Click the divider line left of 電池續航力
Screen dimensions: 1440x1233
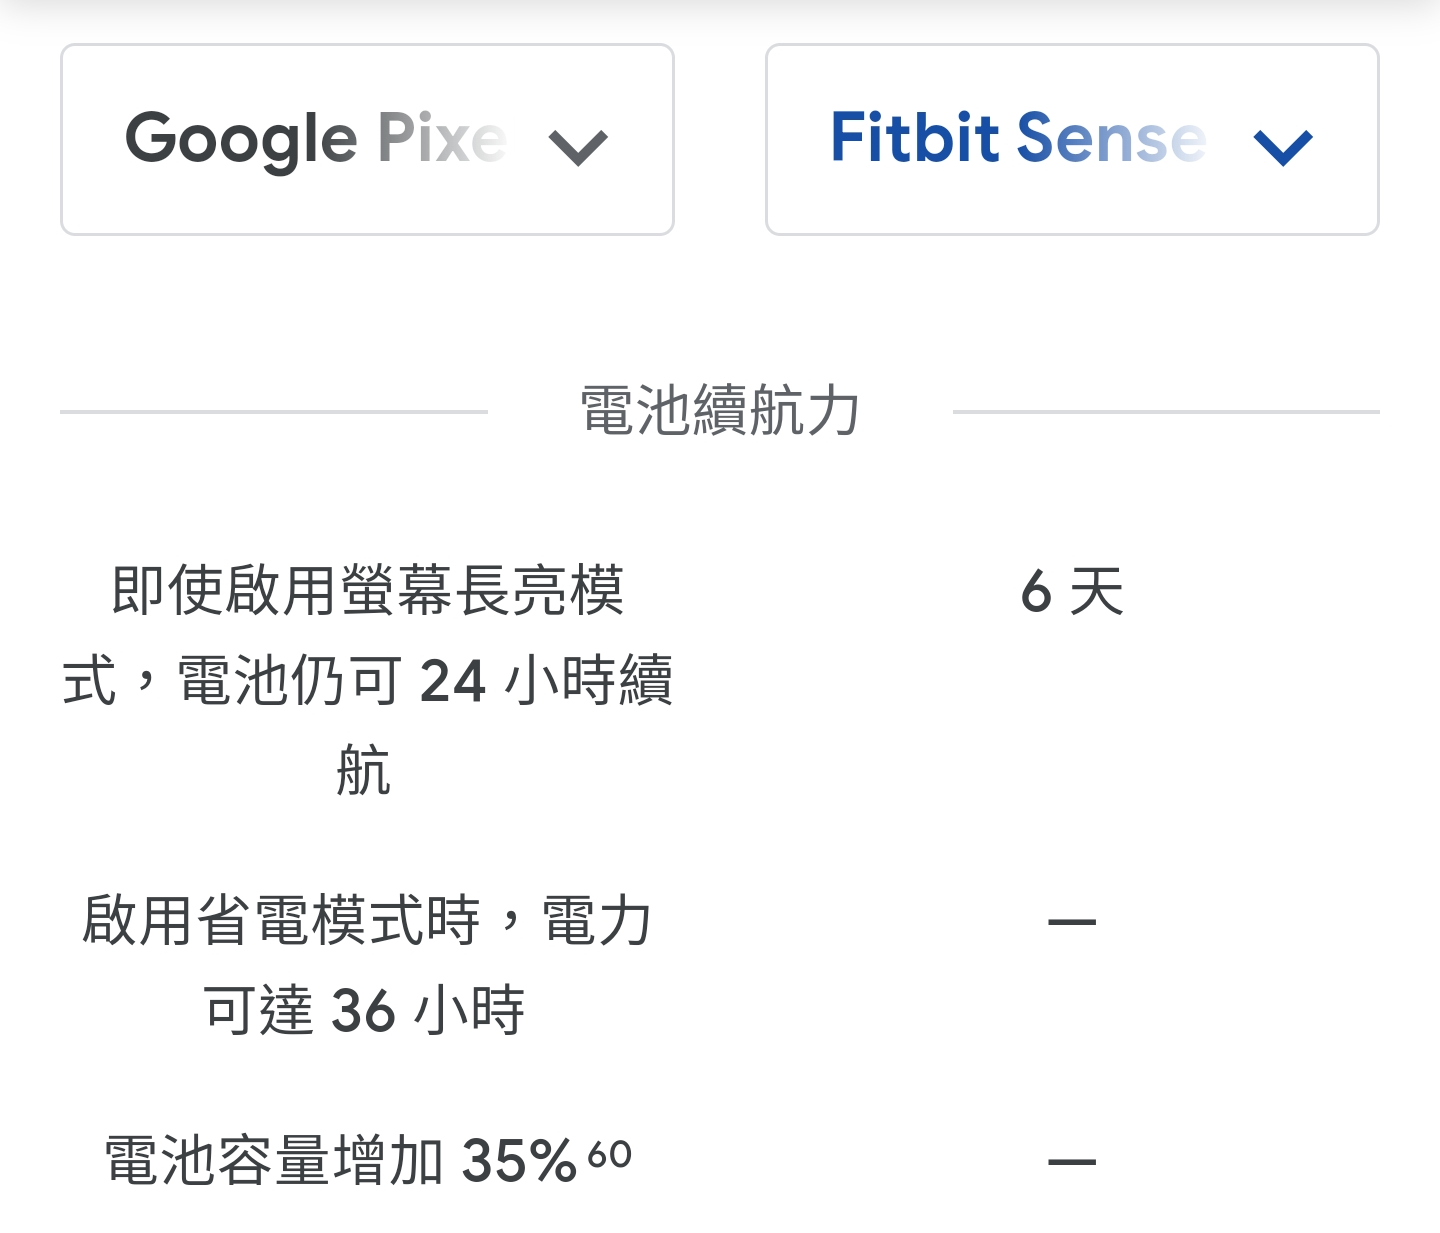(273, 411)
